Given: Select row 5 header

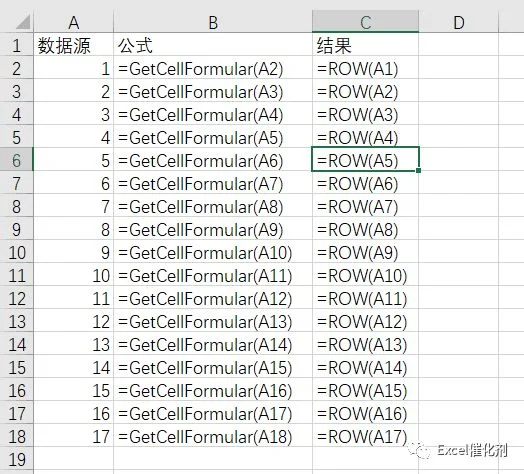Looking at the screenshot, I should click(x=17, y=137).
